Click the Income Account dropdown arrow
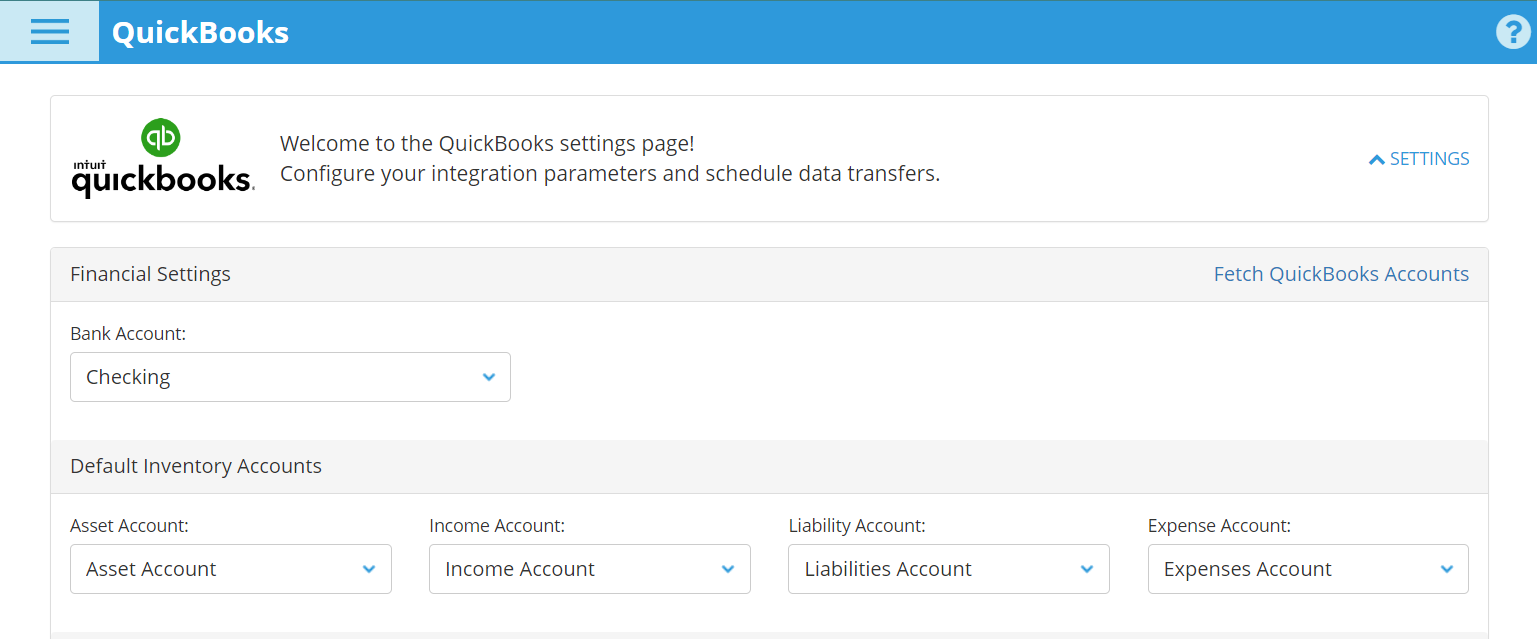The height and width of the screenshot is (639, 1537). [728, 569]
